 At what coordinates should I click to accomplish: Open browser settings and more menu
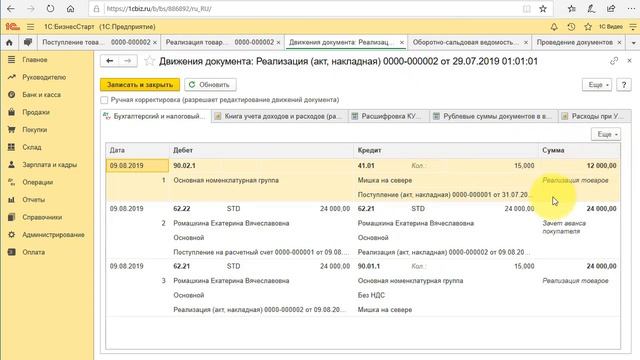(631, 9)
